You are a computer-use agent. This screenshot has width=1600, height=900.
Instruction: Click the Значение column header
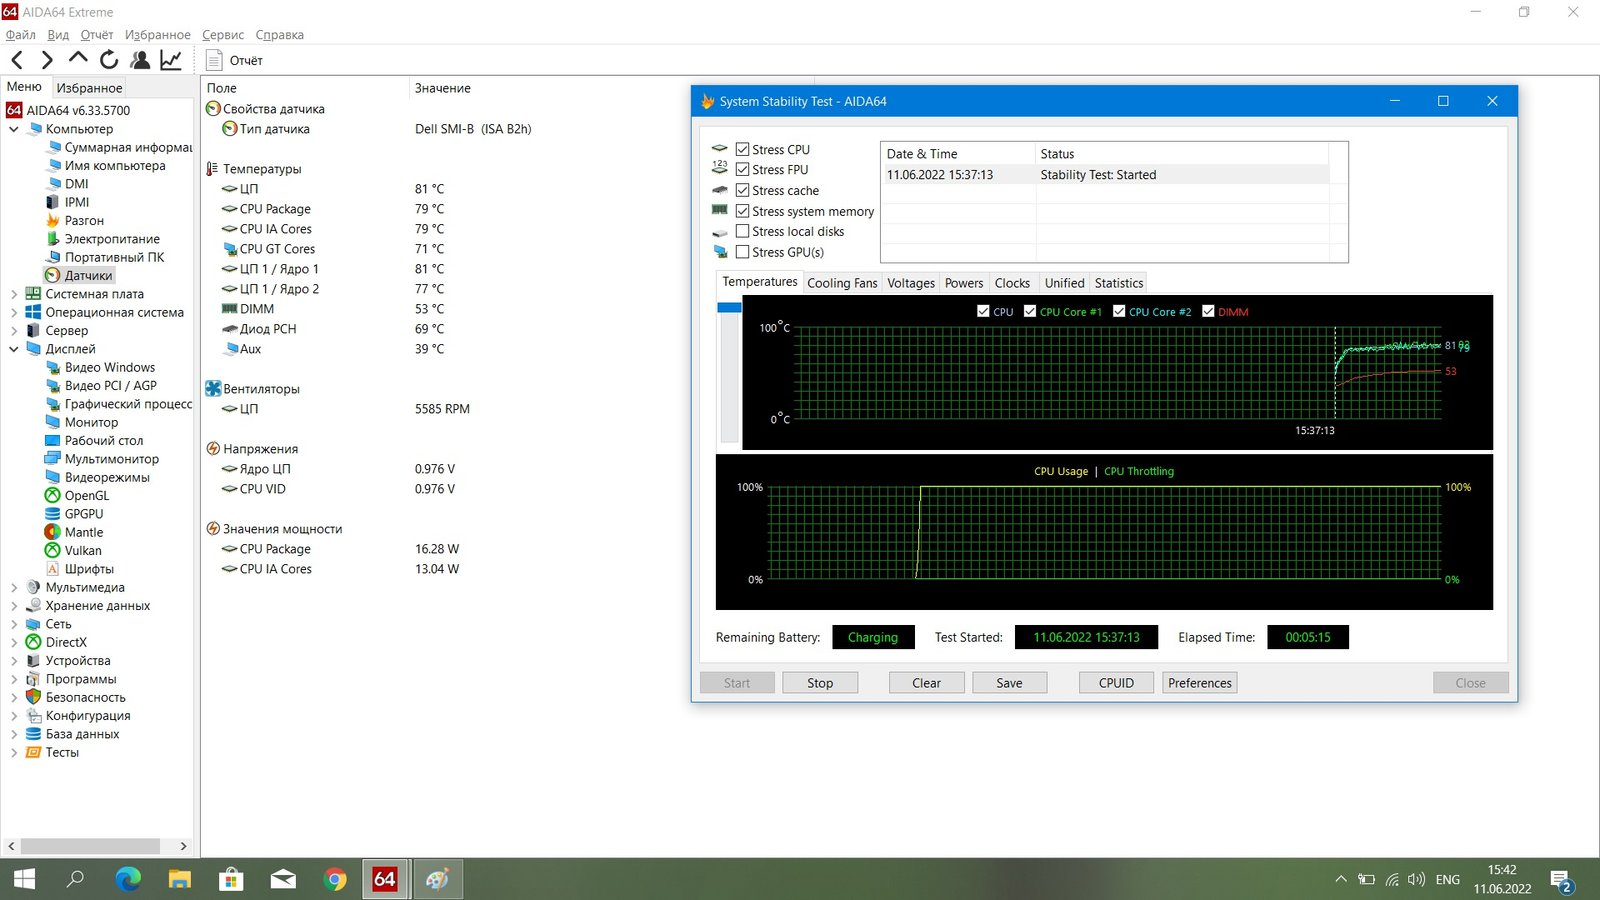point(443,88)
